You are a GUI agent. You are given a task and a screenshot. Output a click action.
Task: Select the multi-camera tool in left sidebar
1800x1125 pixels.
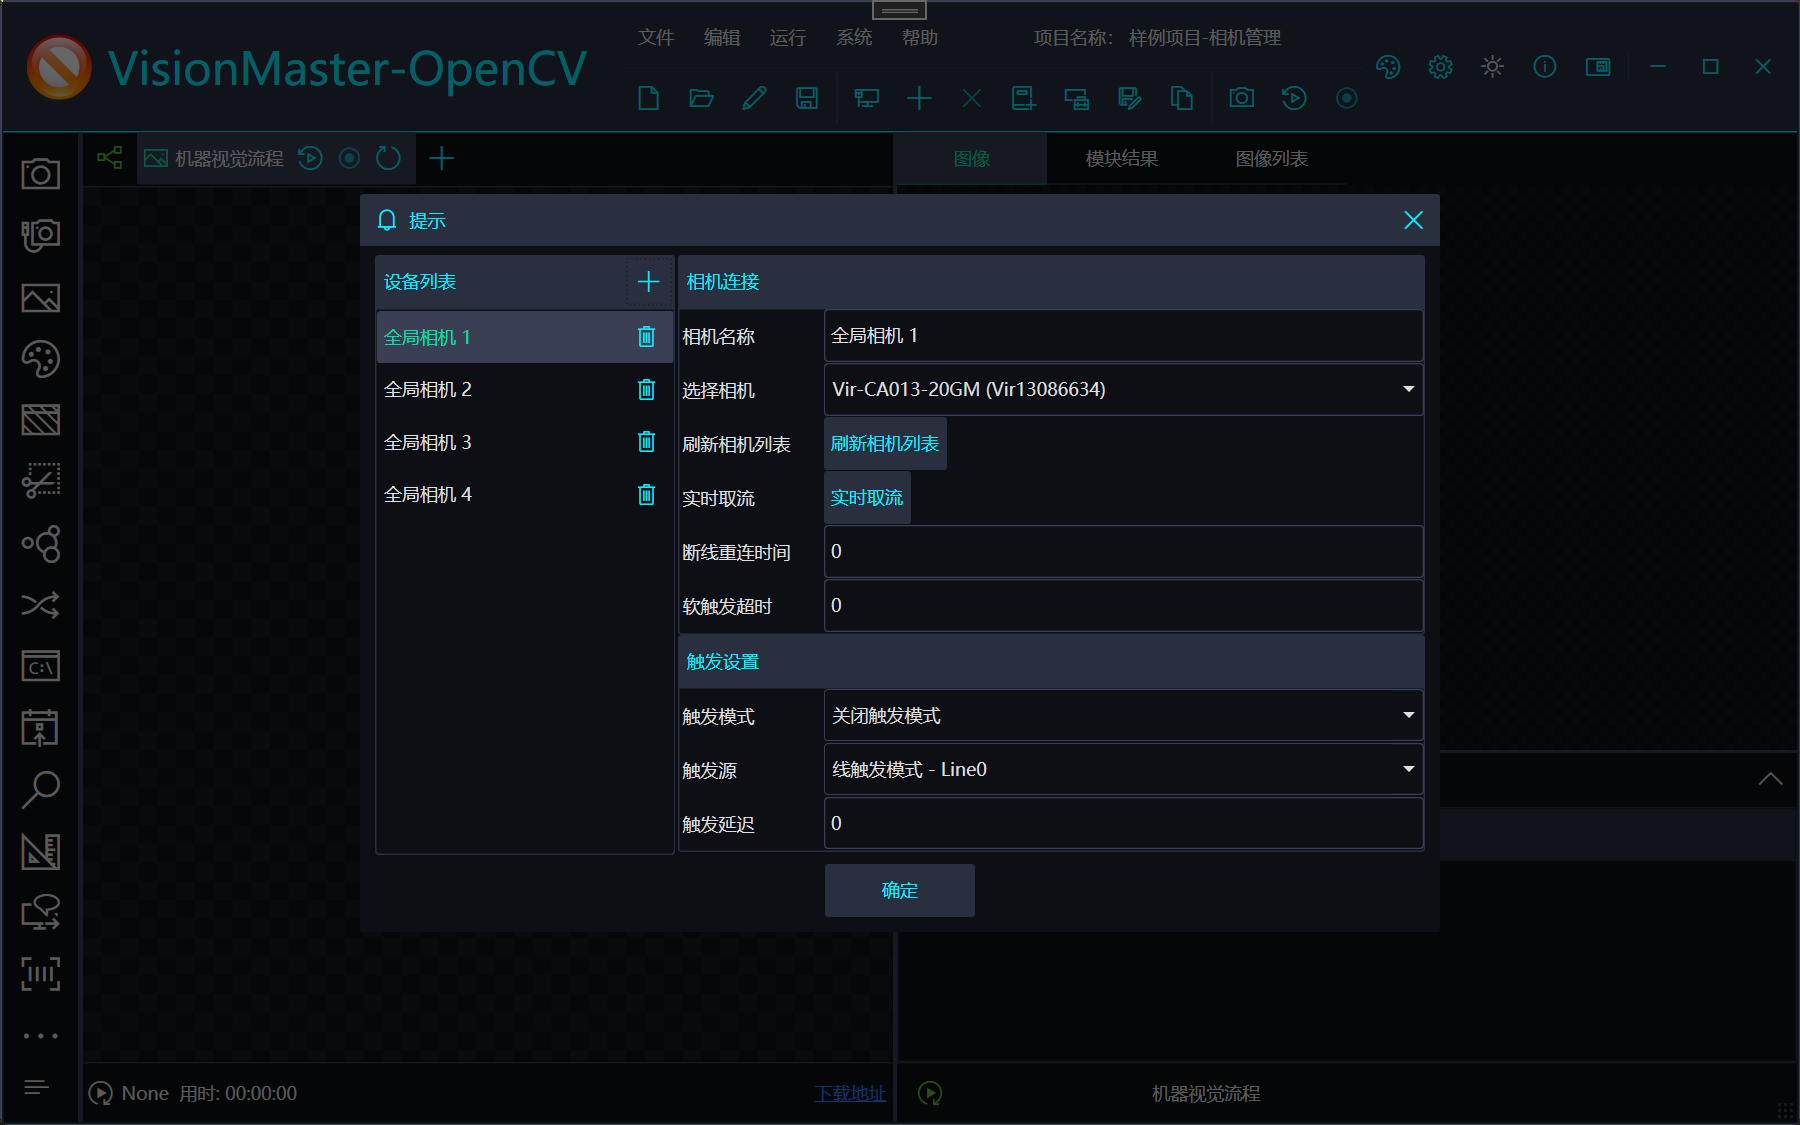point(41,236)
